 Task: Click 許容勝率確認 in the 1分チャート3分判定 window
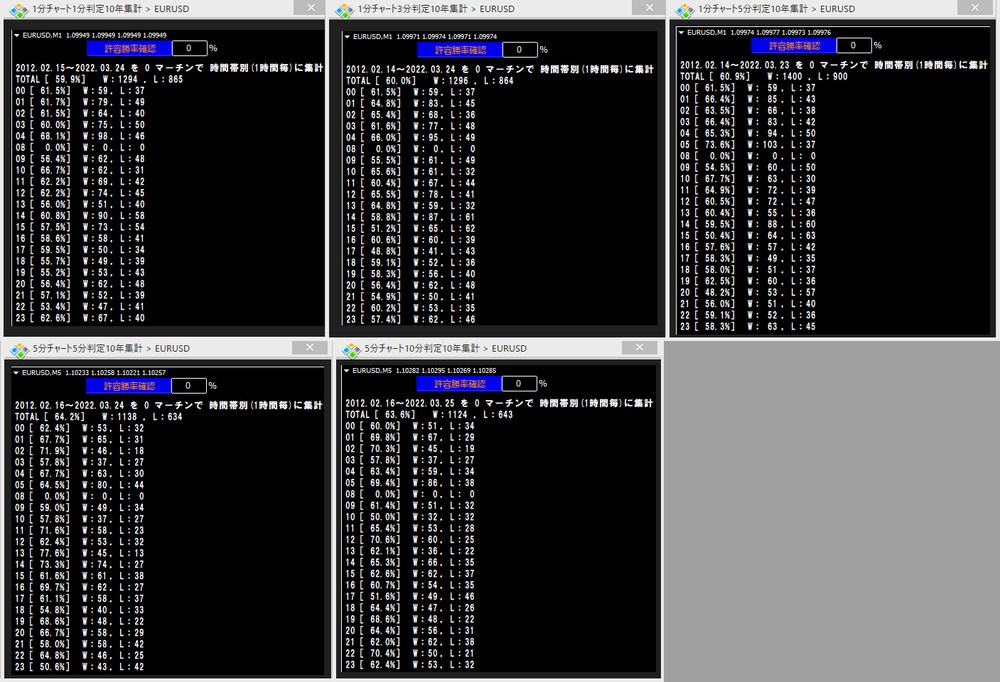460,50
